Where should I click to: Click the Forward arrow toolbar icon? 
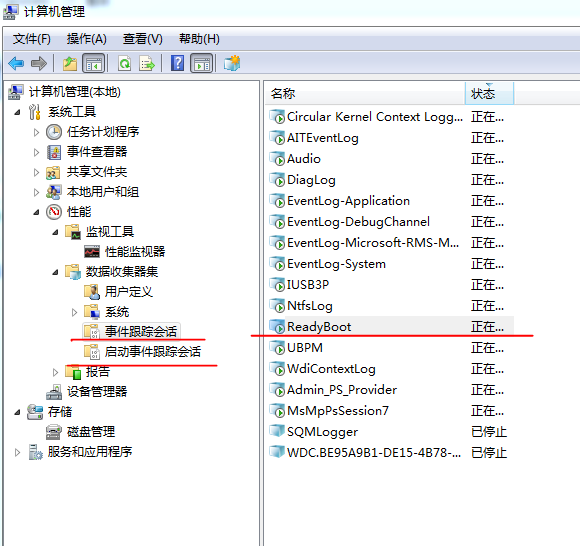(x=39, y=63)
